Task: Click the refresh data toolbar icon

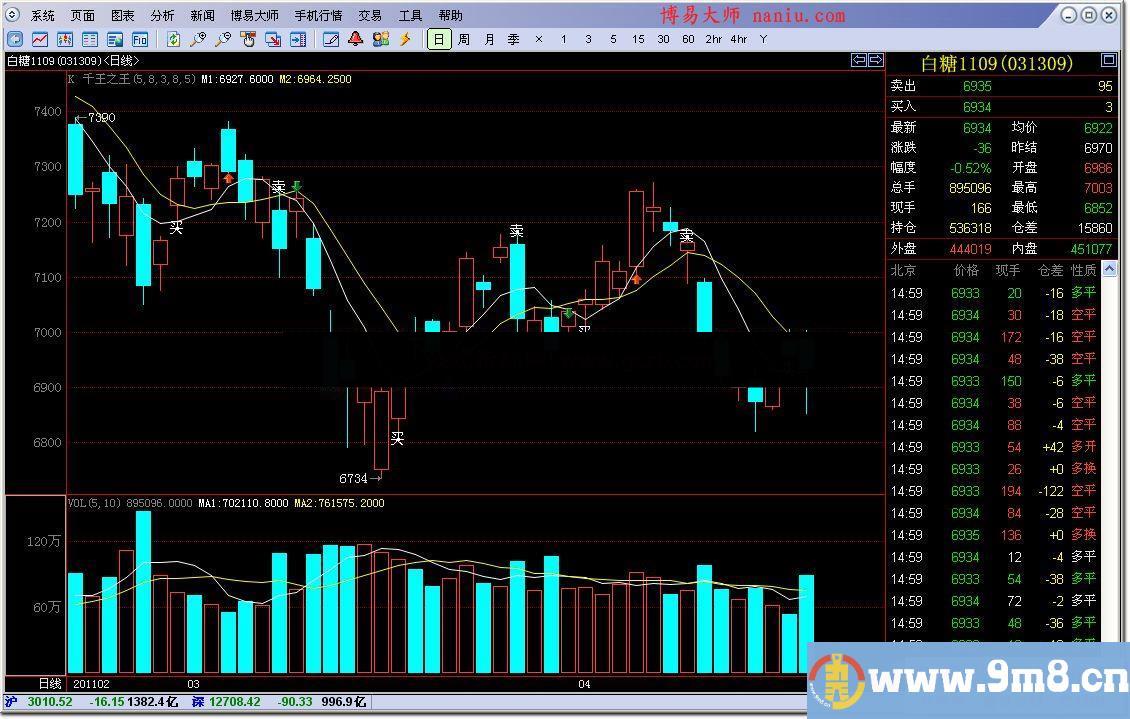Action: tap(173, 39)
